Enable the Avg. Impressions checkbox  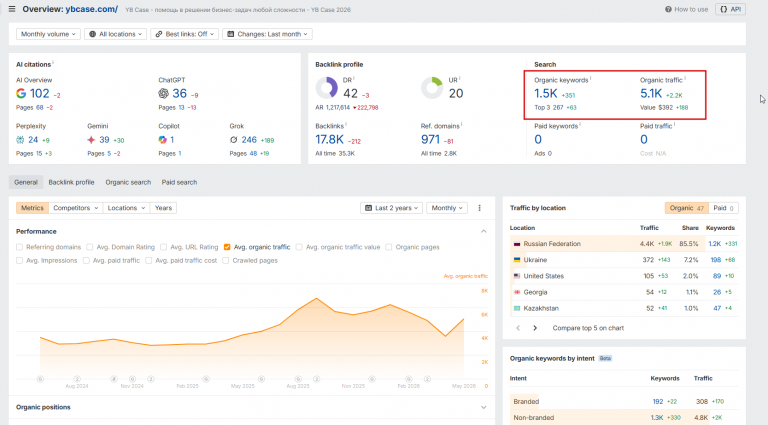[x=20, y=260]
